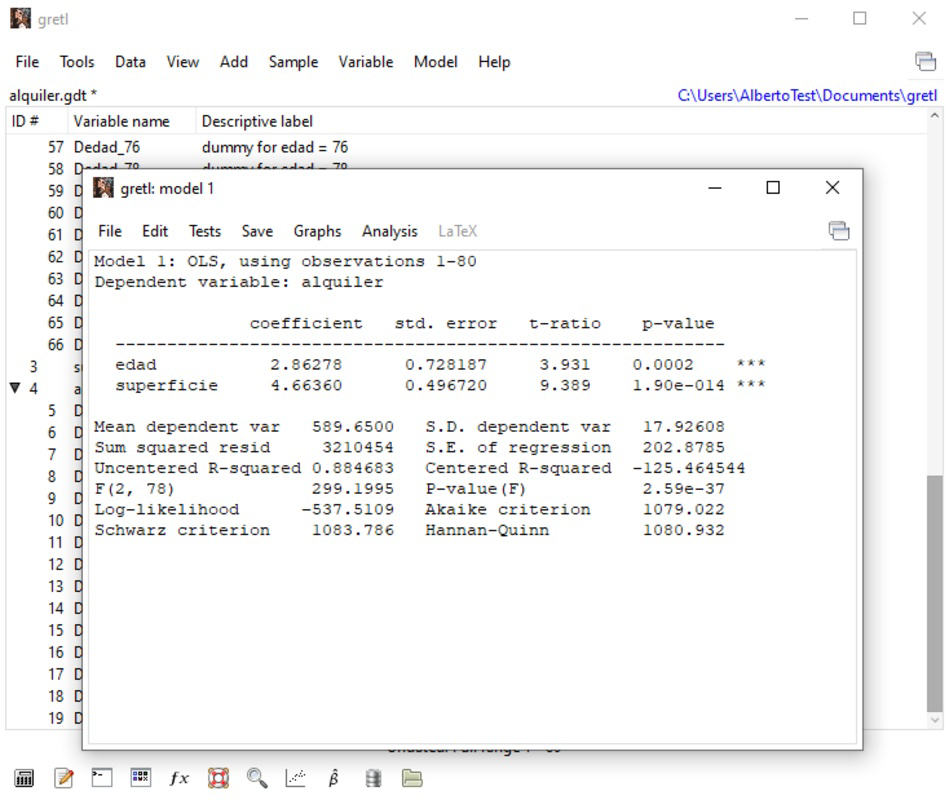Select variable row with ID 10

coord(44,520)
